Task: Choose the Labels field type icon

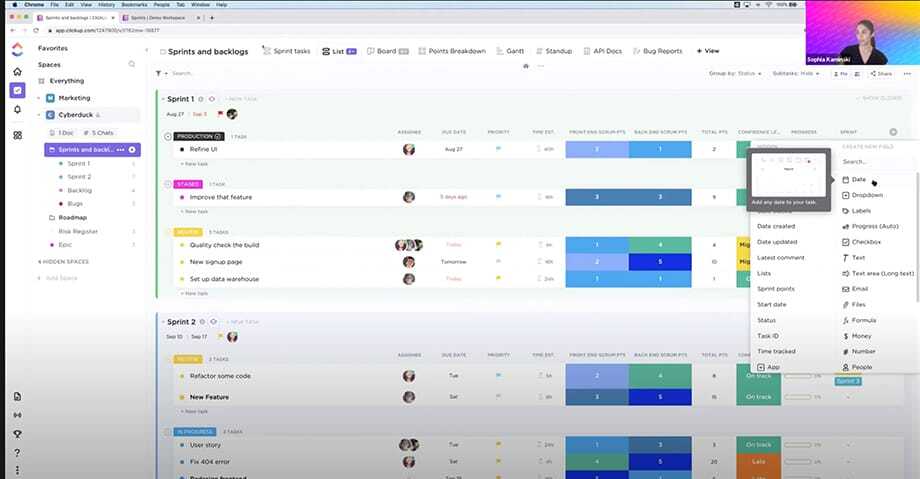Action: [x=845, y=211]
